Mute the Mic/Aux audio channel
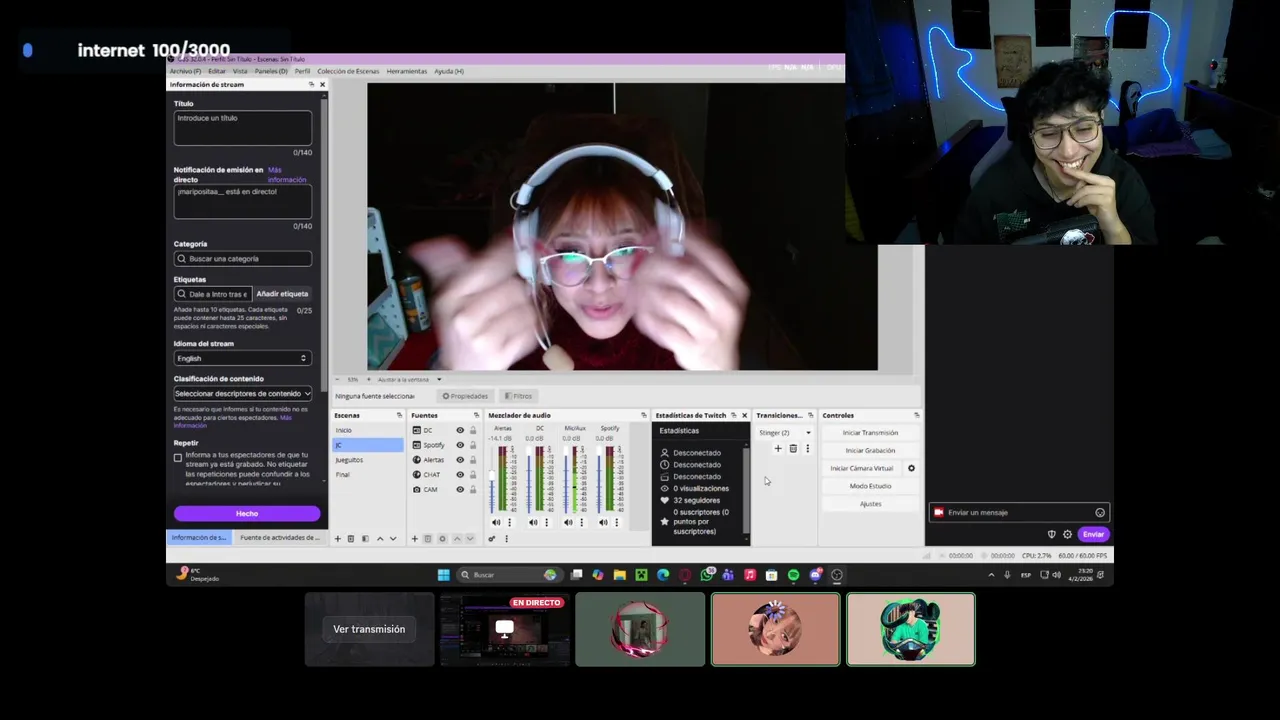The height and width of the screenshot is (720, 1280). coord(568,522)
